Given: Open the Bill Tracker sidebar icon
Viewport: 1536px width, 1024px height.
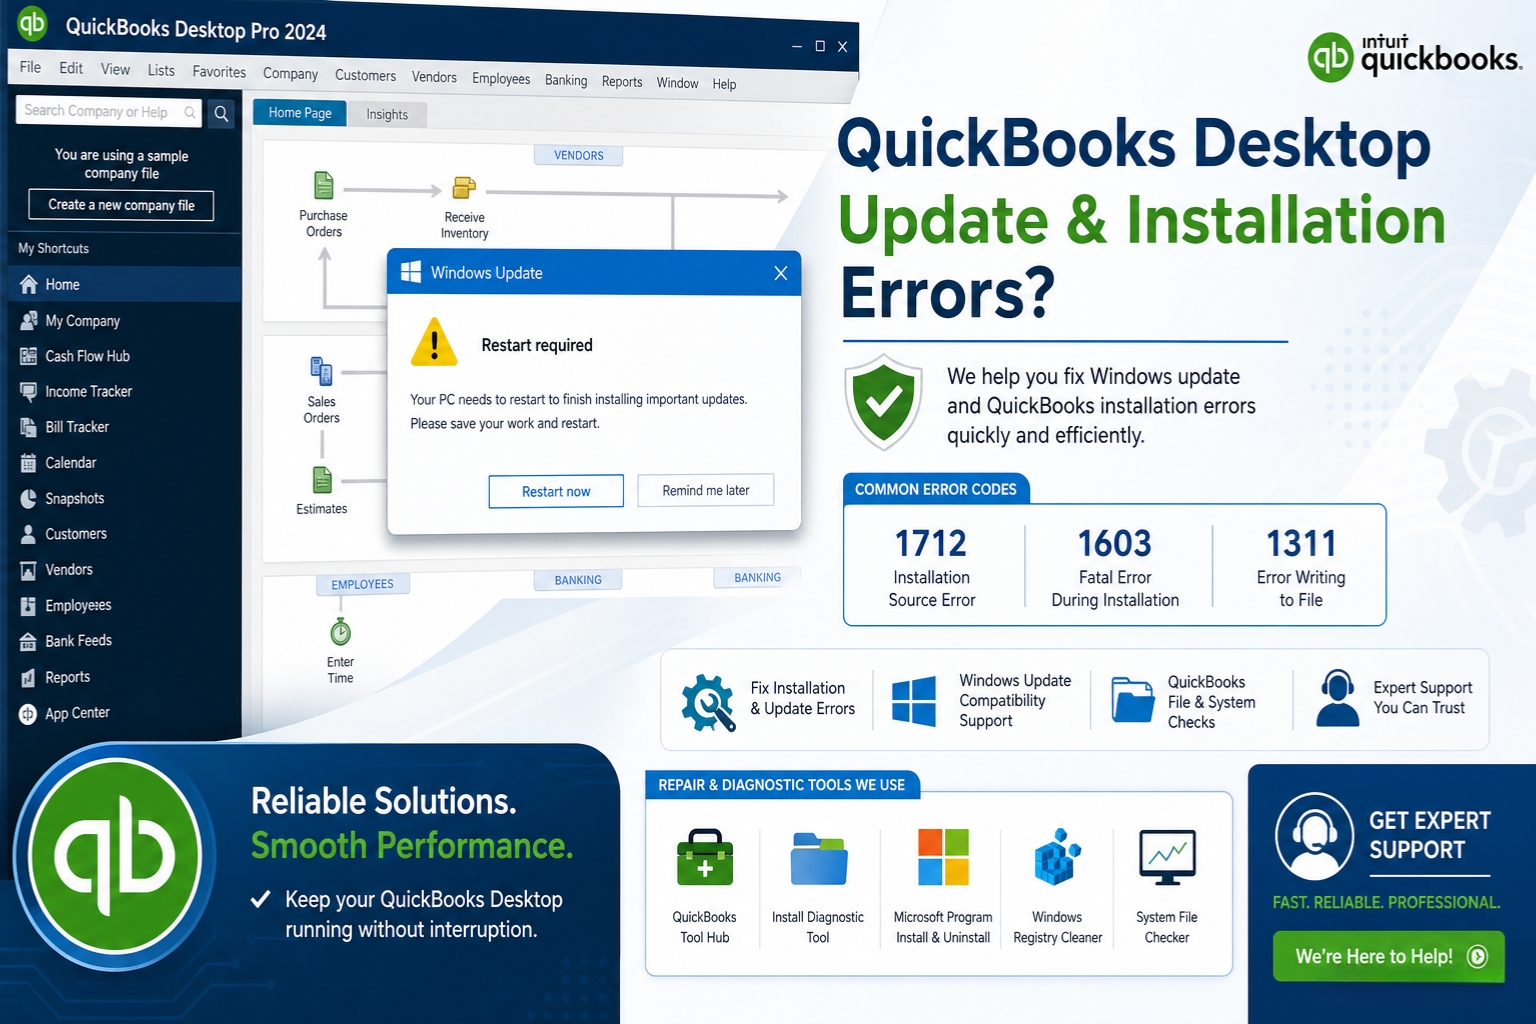Looking at the screenshot, I should coord(29,427).
